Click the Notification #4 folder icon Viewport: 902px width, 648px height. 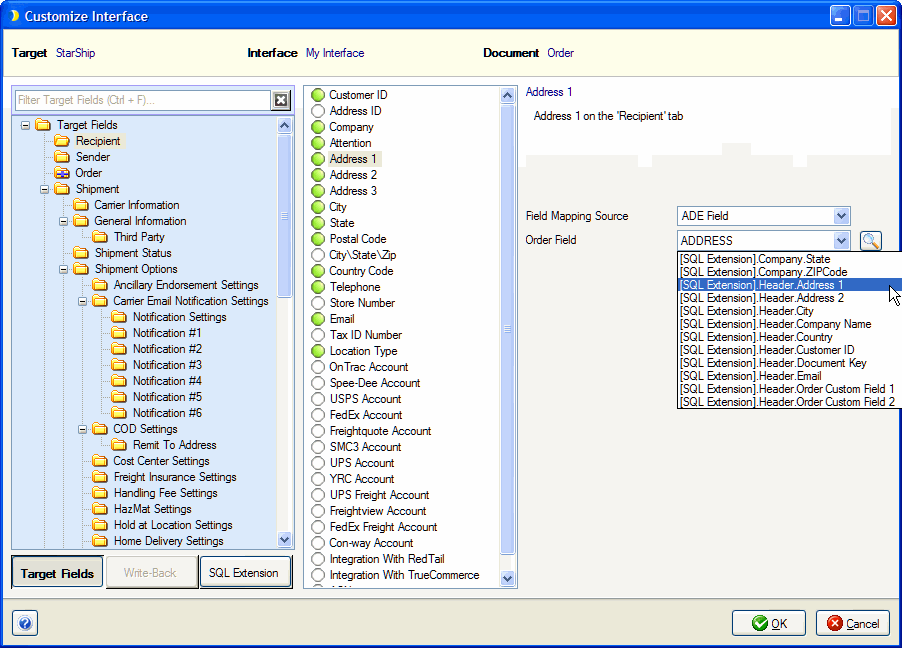tap(119, 381)
